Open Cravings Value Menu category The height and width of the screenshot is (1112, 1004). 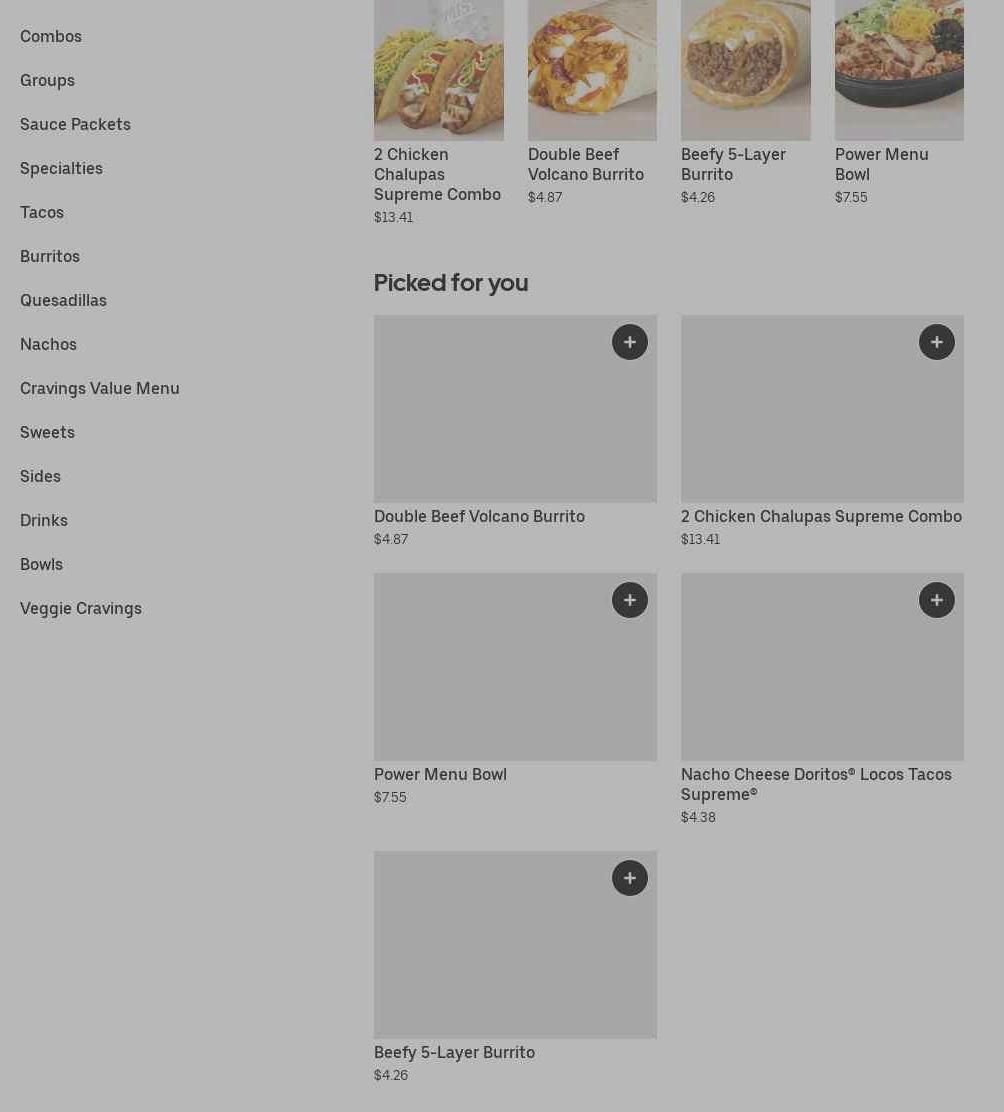100,388
